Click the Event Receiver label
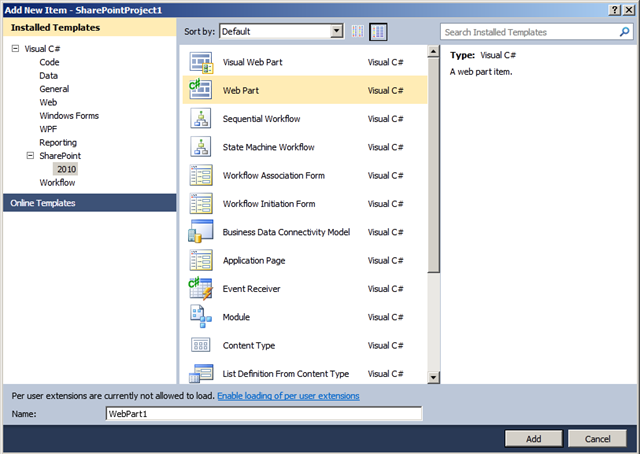 click(251, 289)
